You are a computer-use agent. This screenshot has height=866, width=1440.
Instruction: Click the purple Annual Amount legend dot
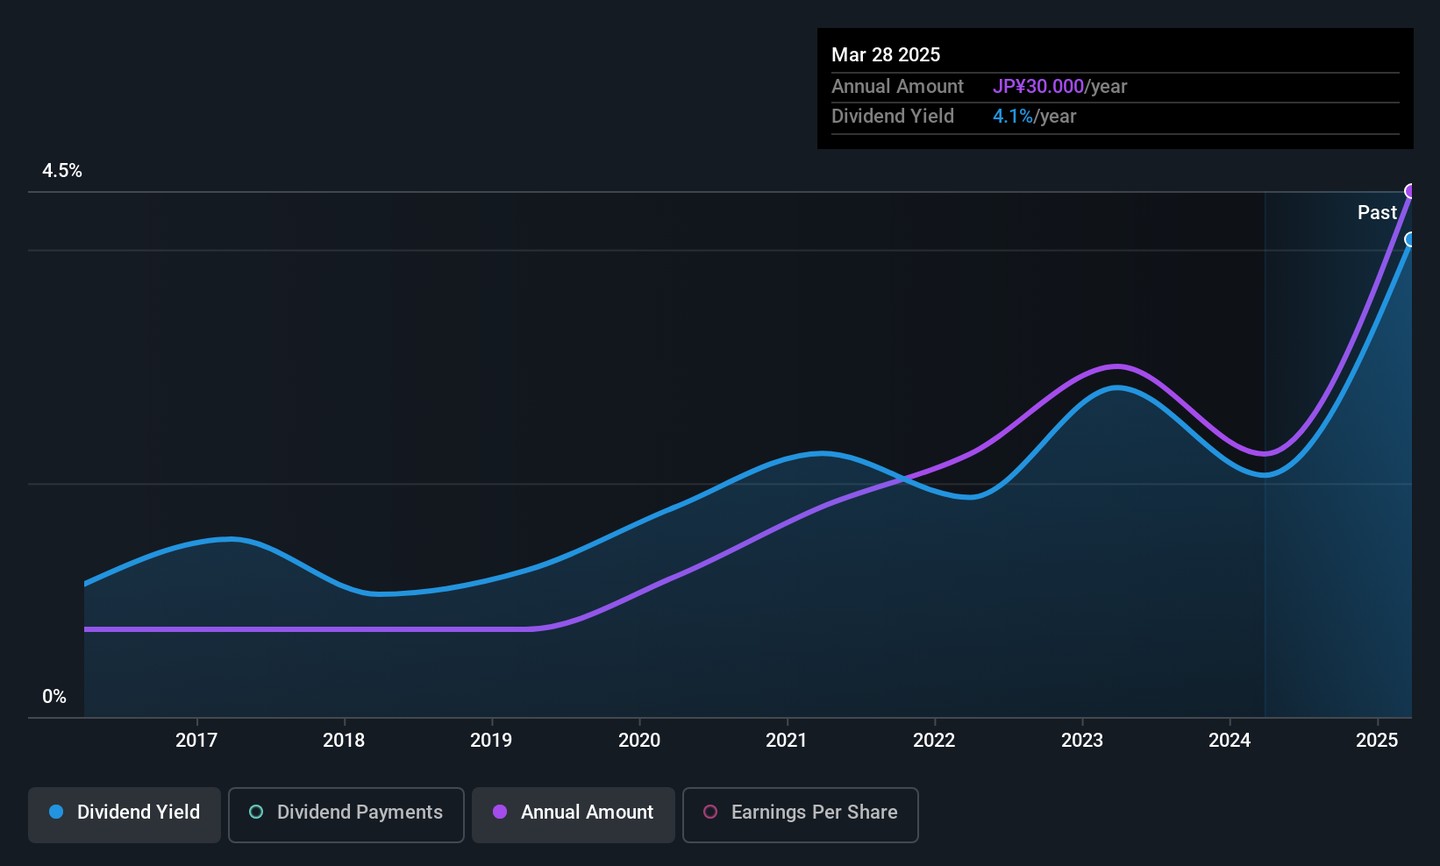pyautogui.click(x=500, y=812)
